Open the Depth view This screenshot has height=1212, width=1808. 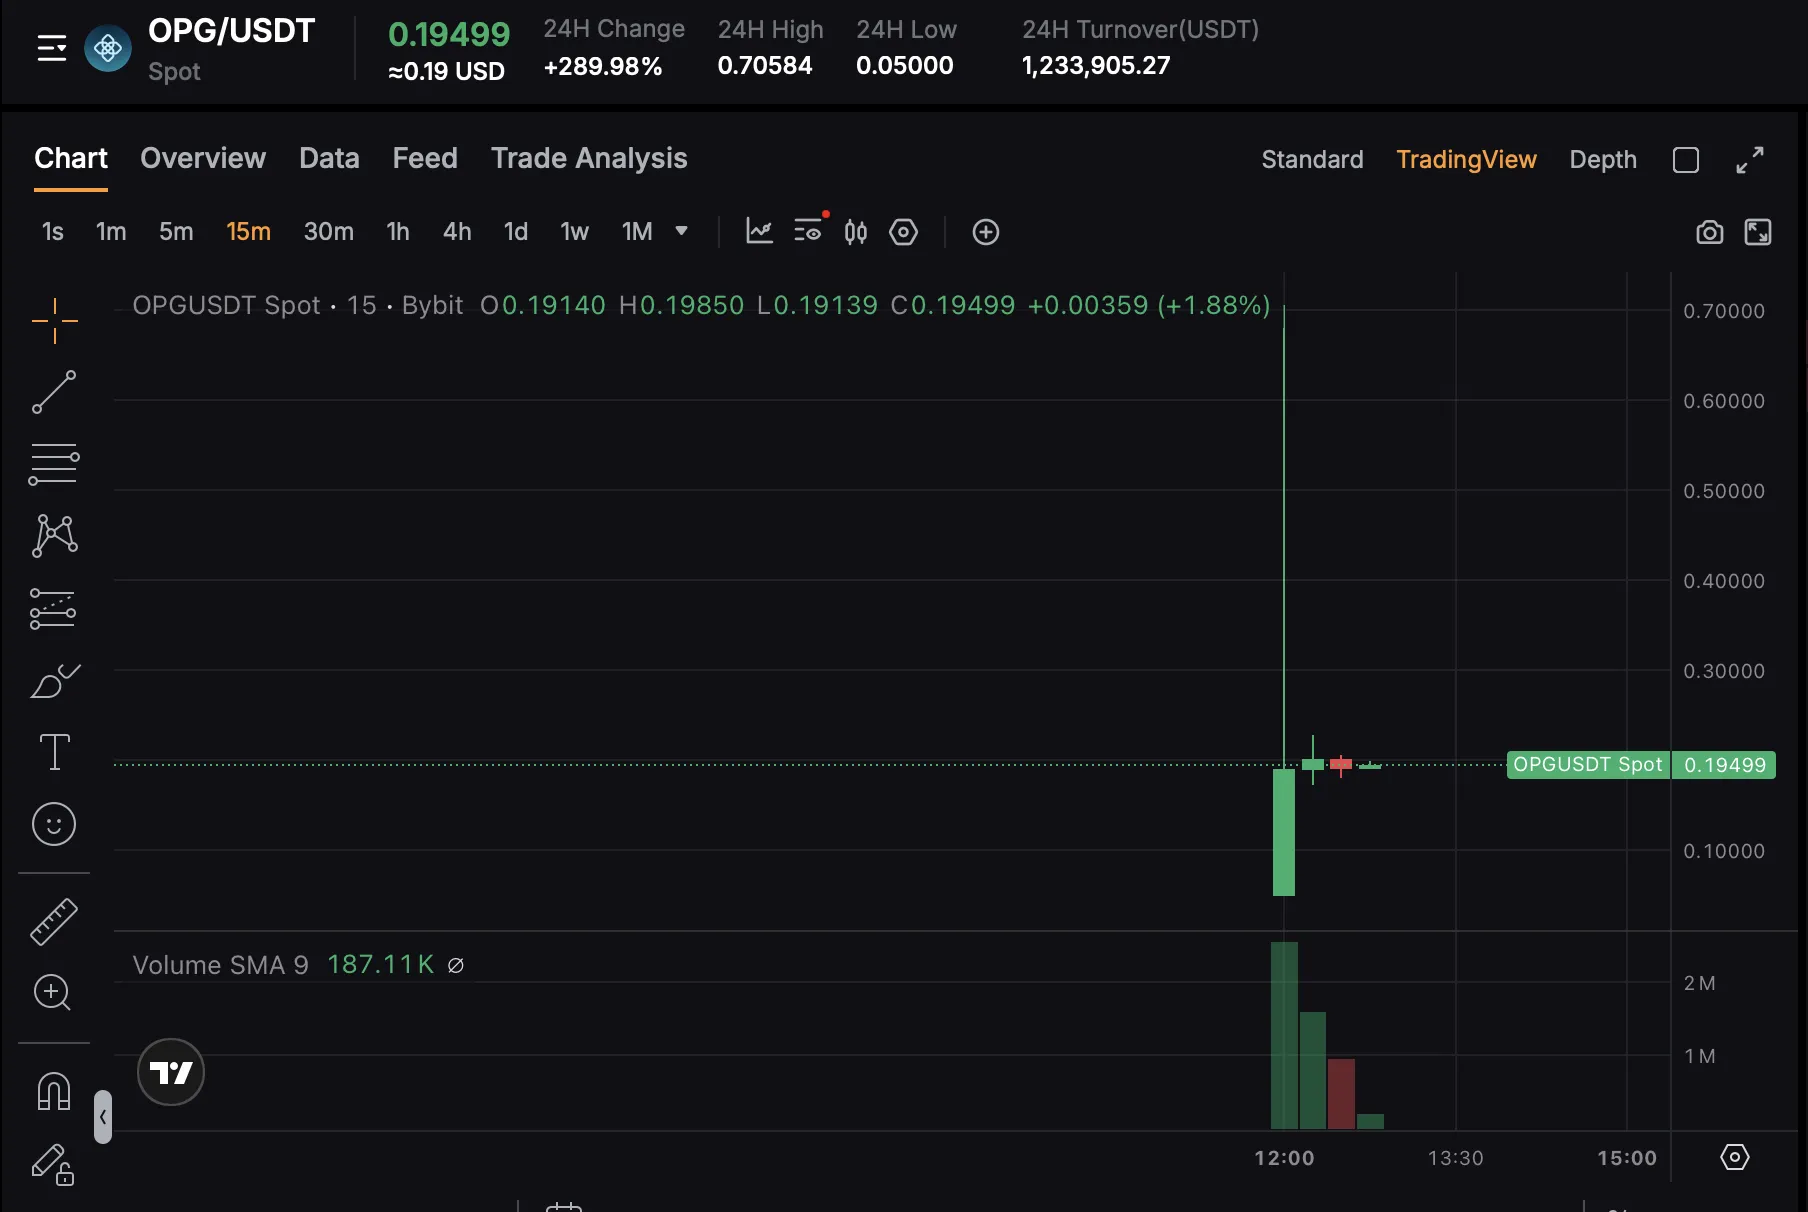click(1602, 159)
